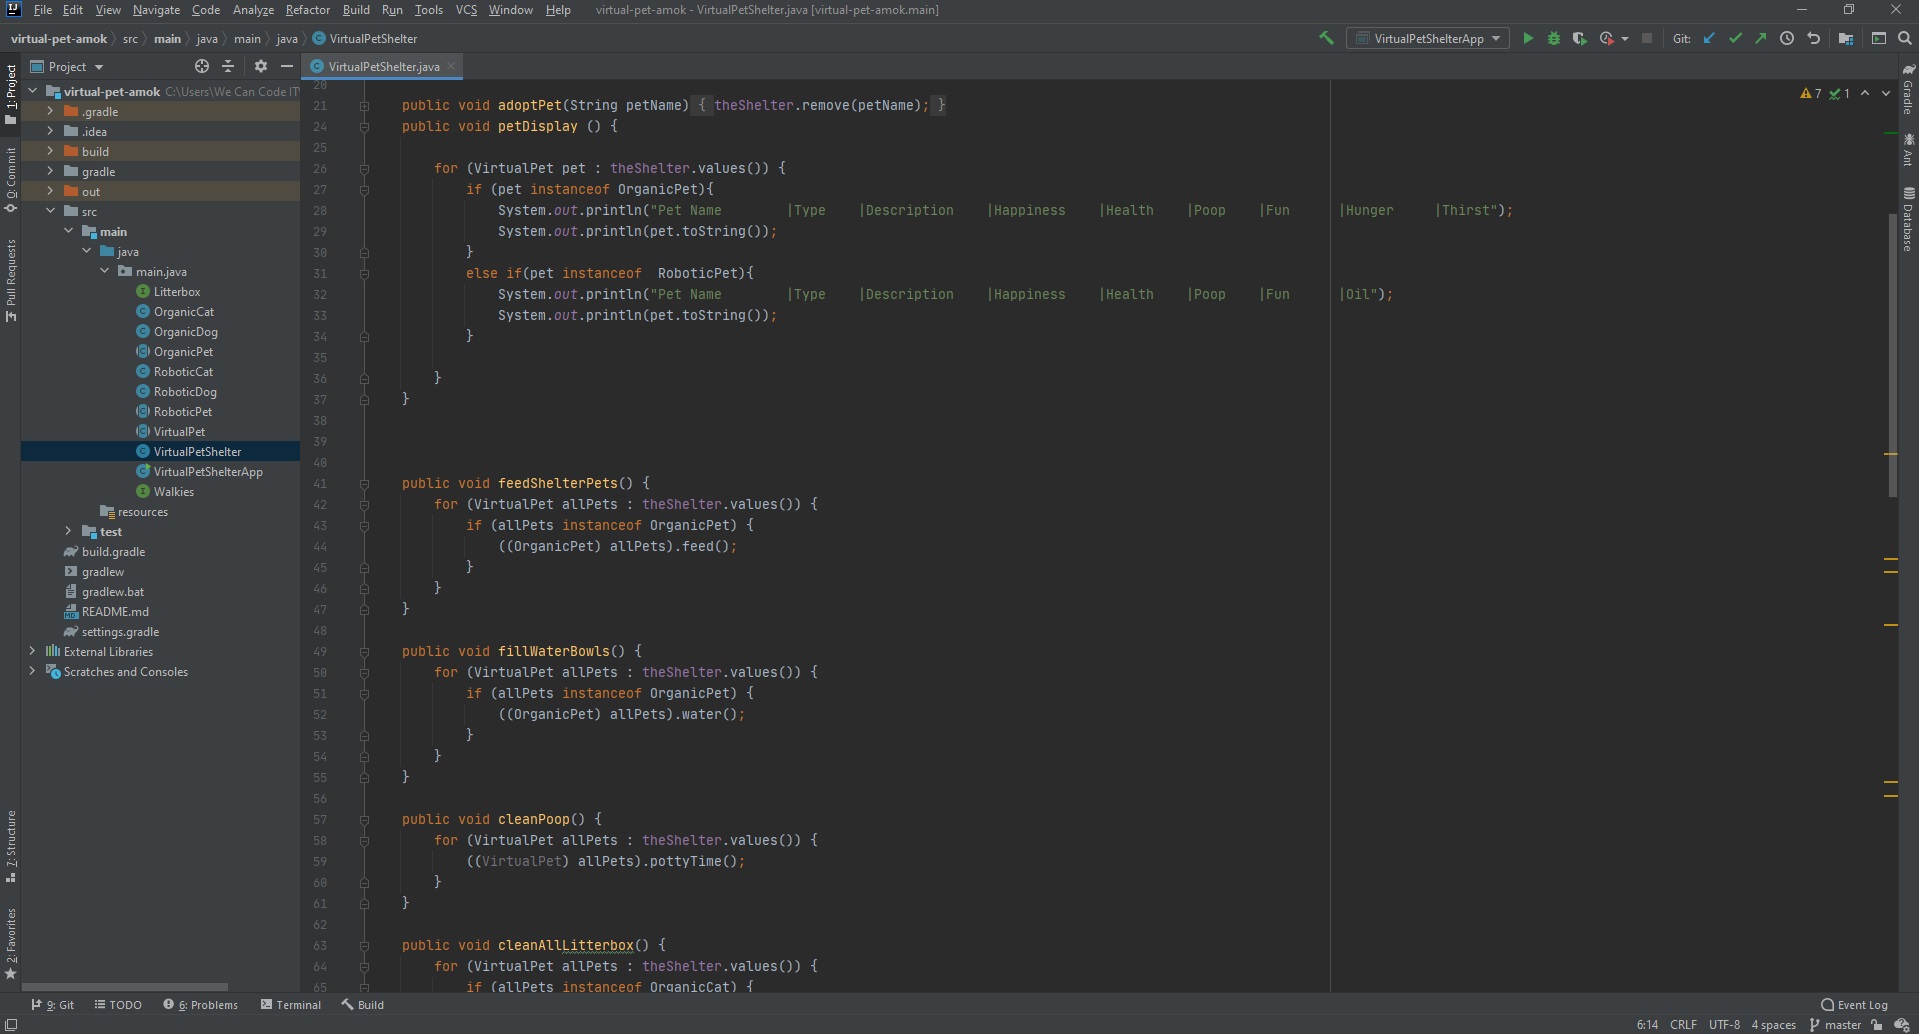The width and height of the screenshot is (1919, 1034).
Task: Run with Coverage shield icon
Action: coord(1579,38)
